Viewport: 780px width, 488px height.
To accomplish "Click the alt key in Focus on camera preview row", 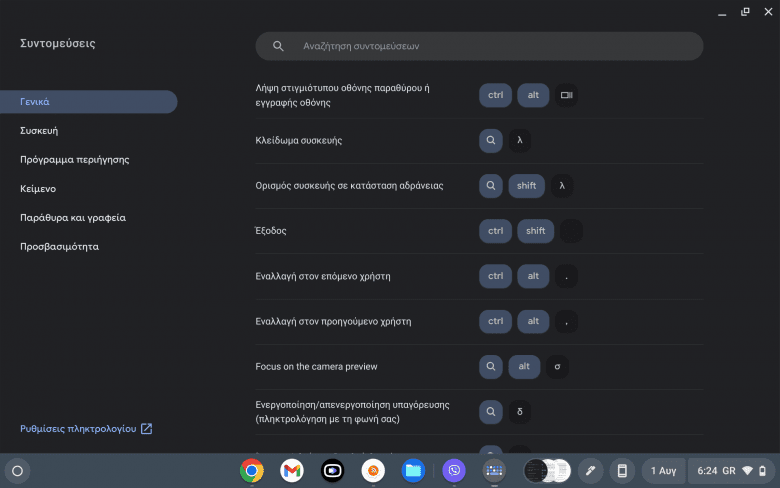I will pos(524,367).
